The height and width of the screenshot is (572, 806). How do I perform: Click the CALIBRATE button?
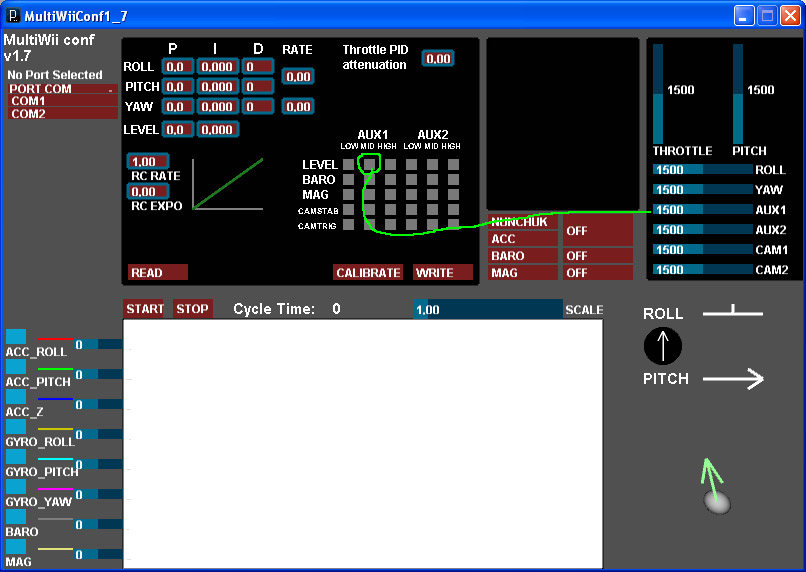coord(368,272)
